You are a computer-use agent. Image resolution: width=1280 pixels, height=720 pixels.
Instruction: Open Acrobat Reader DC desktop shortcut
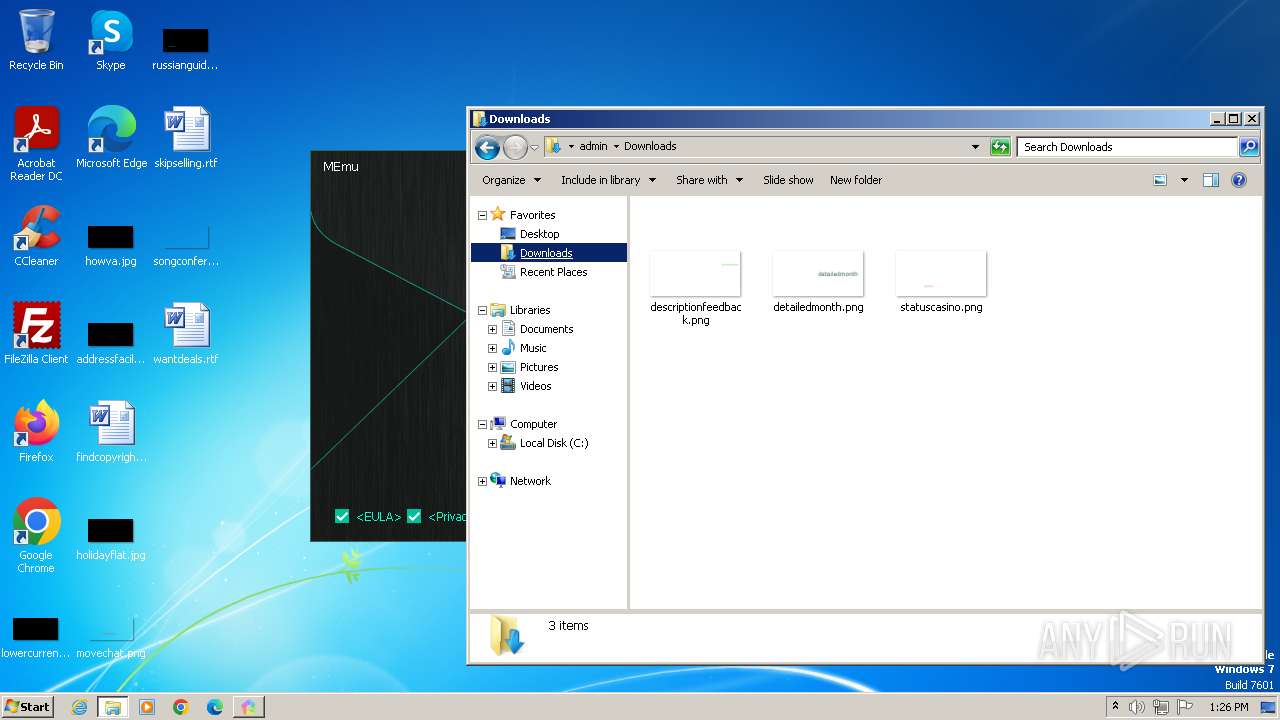(36, 144)
